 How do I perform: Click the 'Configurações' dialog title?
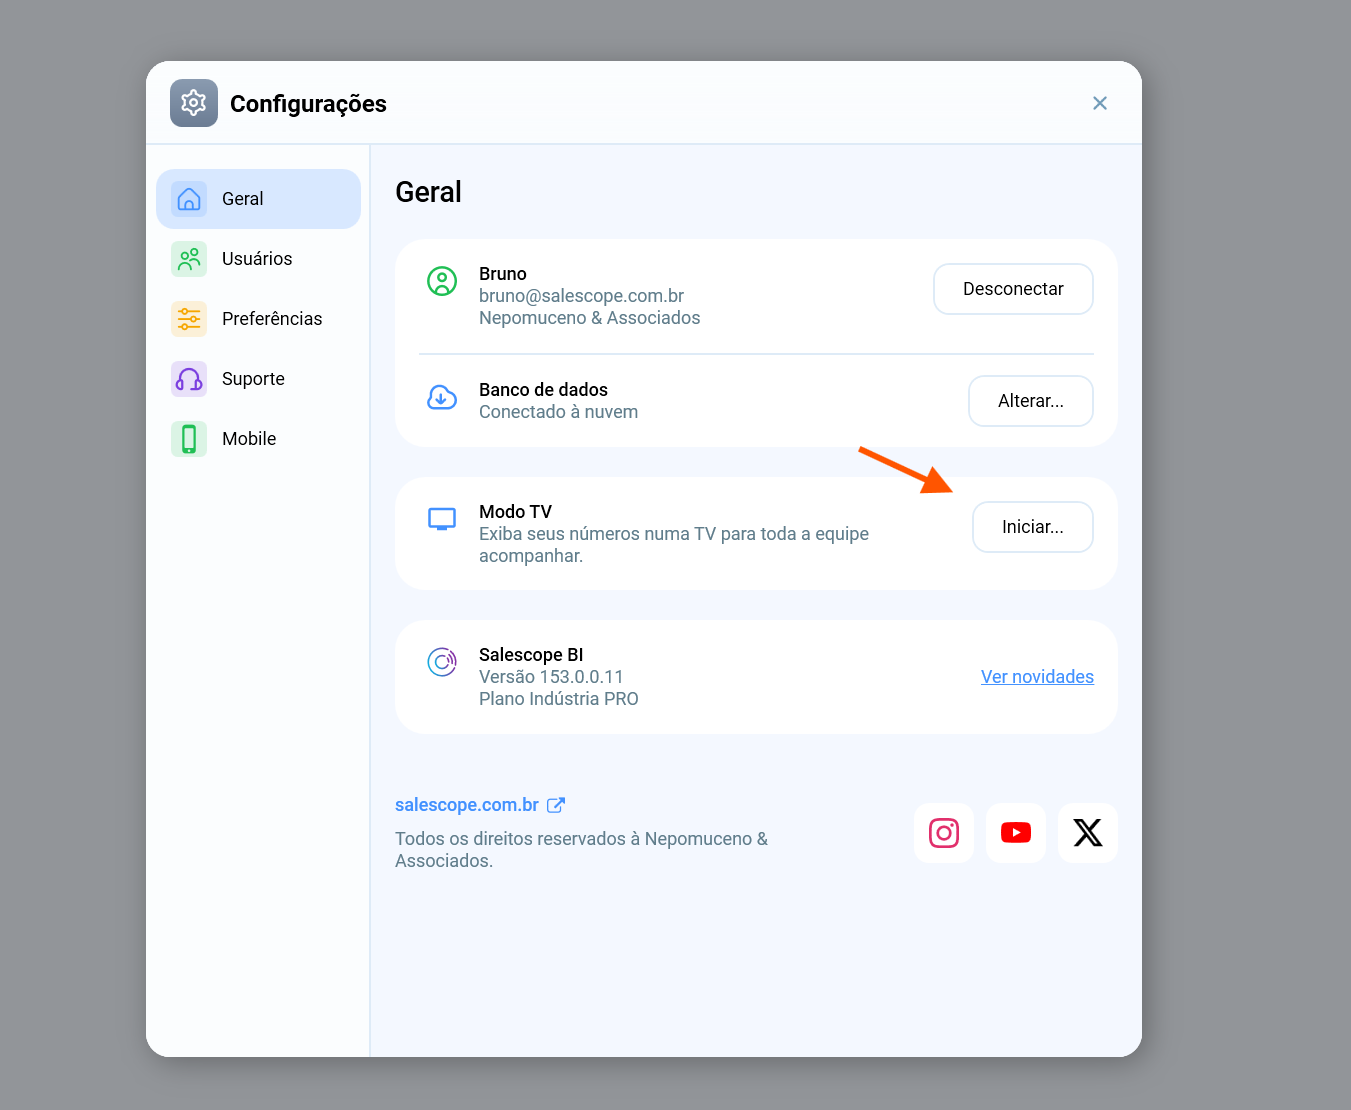308,104
